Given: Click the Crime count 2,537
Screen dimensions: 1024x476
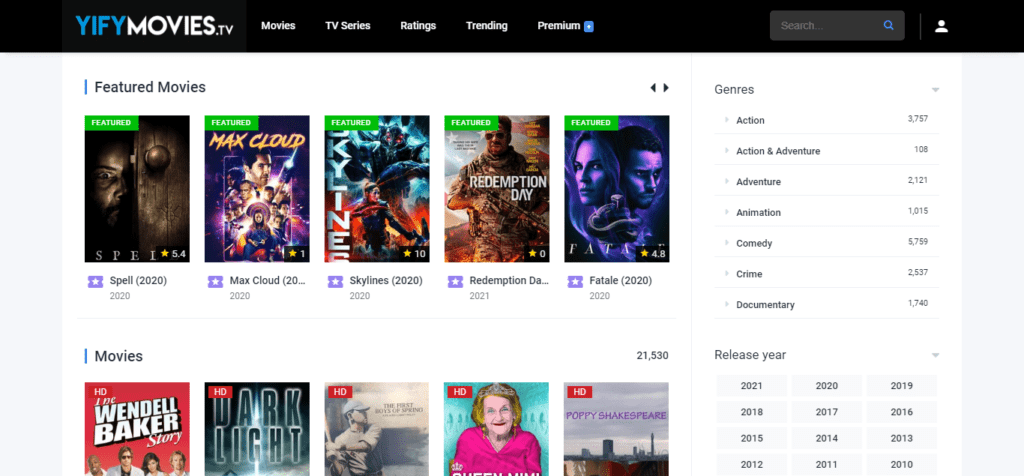Looking at the screenshot, I should click(x=918, y=272).
